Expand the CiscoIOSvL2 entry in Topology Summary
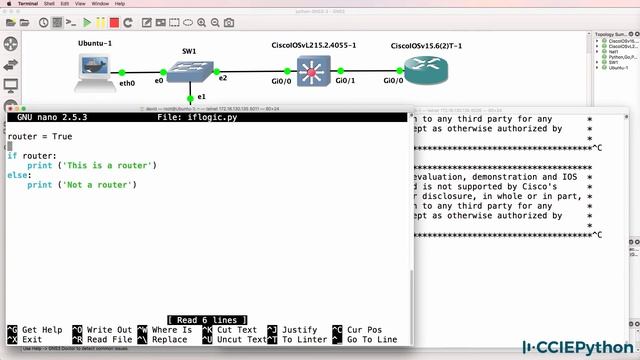The width and height of the screenshot is (640, 360). pos(597,47)
